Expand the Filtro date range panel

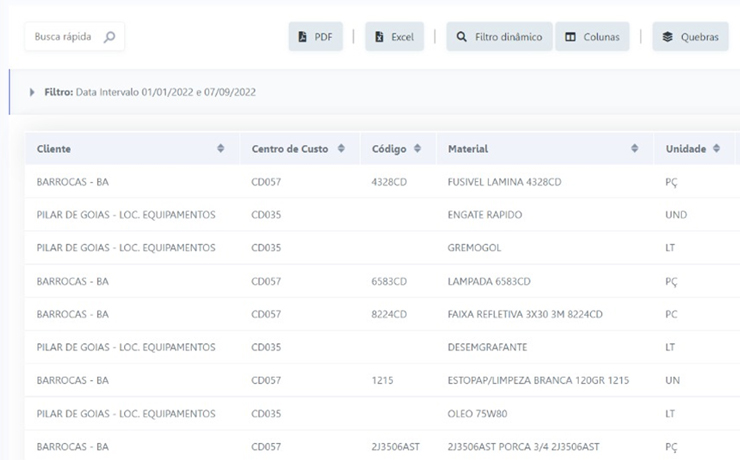click(32, 92)
